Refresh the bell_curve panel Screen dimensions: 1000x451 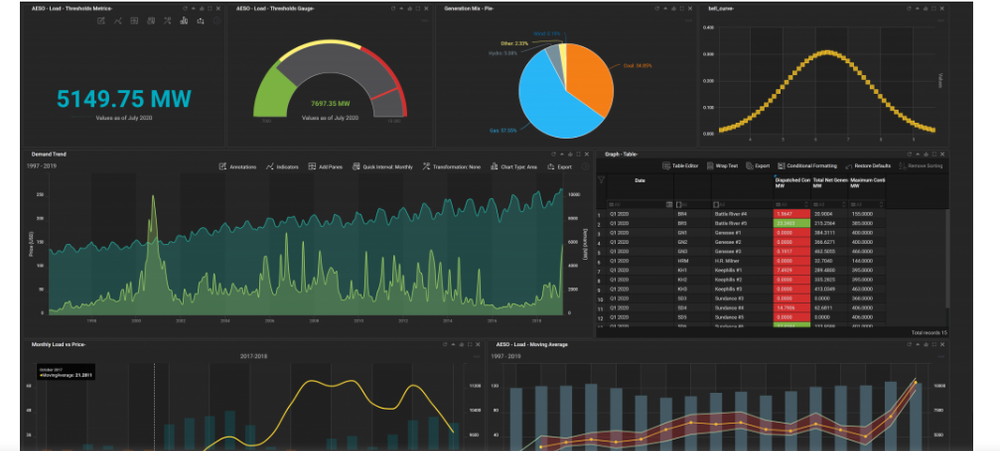tap(909, 8)
